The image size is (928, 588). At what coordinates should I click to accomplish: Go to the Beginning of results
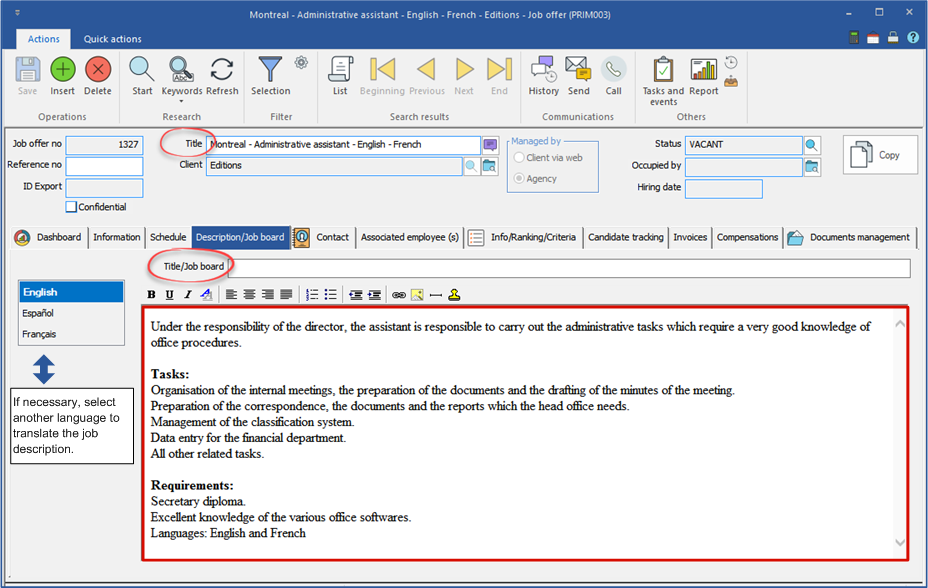(382, 70)
